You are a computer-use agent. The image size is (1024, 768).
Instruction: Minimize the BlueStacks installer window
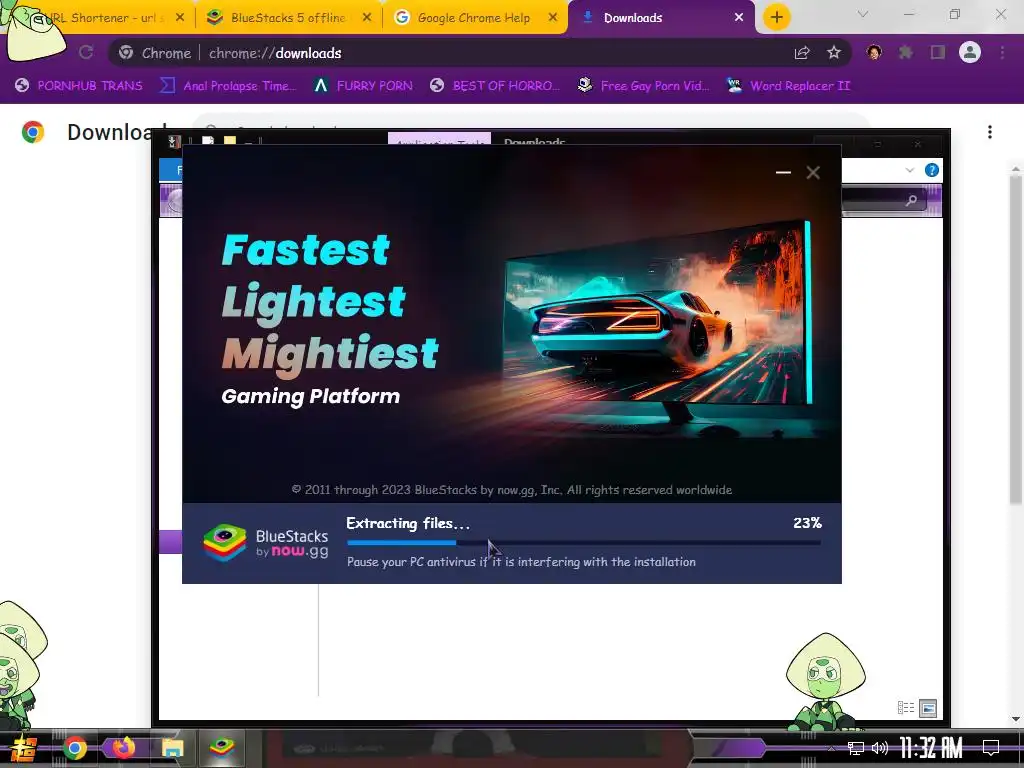(x=784, y=172)
